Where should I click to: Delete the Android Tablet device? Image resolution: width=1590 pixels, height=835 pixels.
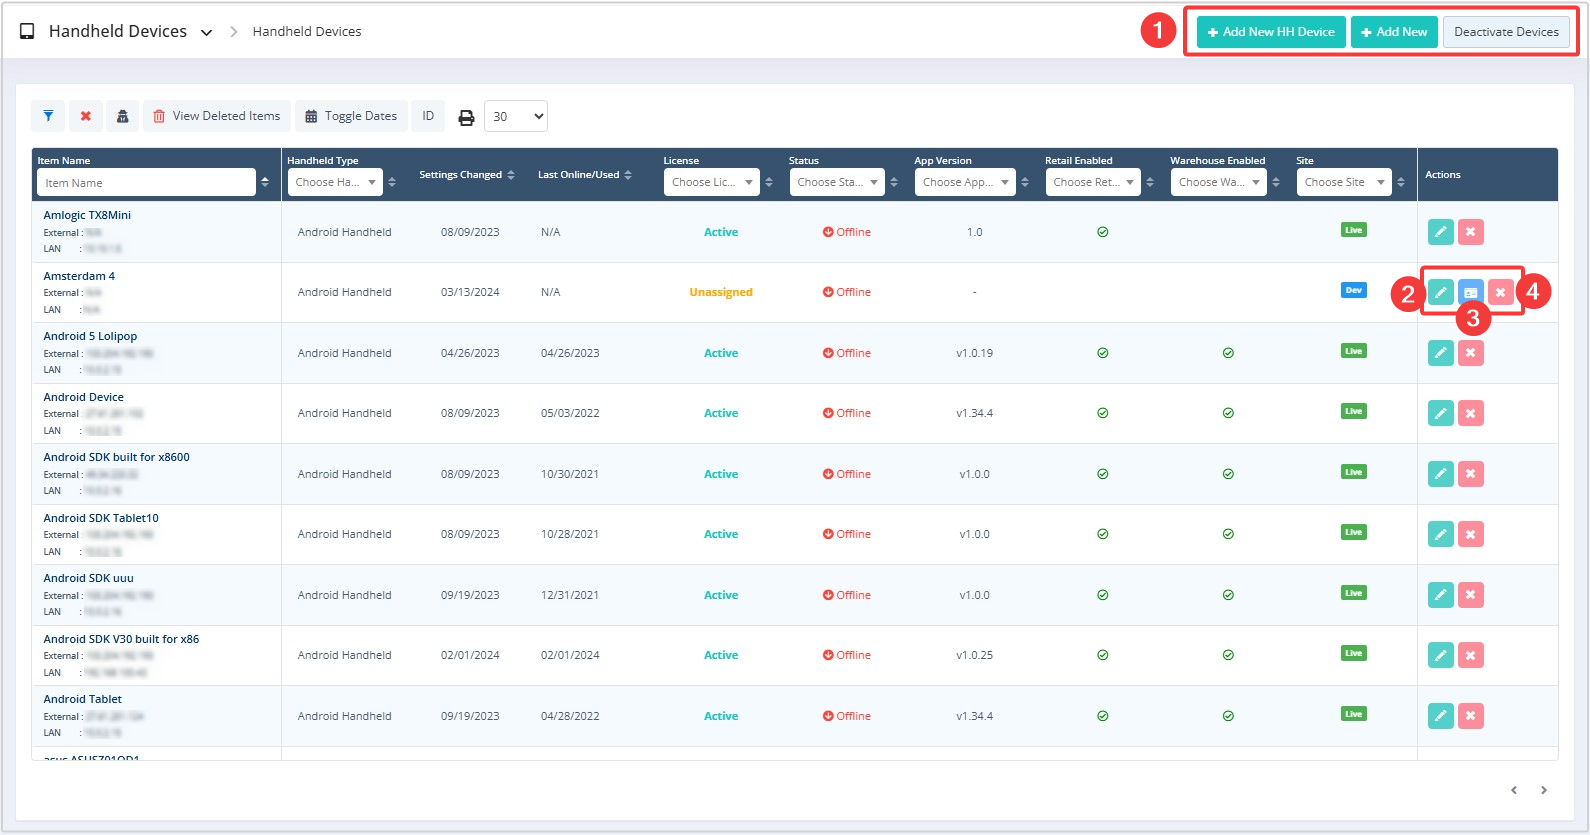tap(1470, 716)
